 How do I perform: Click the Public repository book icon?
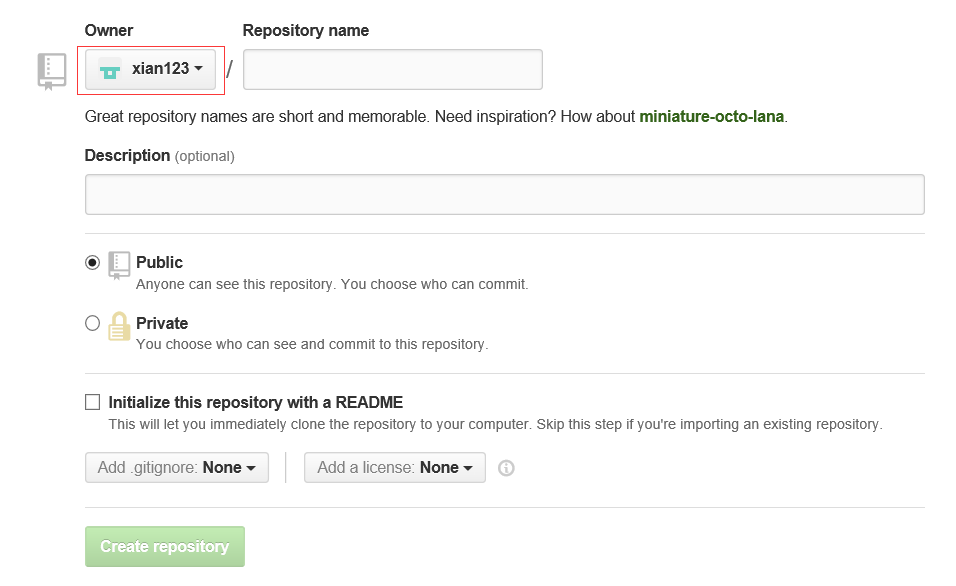coord(120,265)
